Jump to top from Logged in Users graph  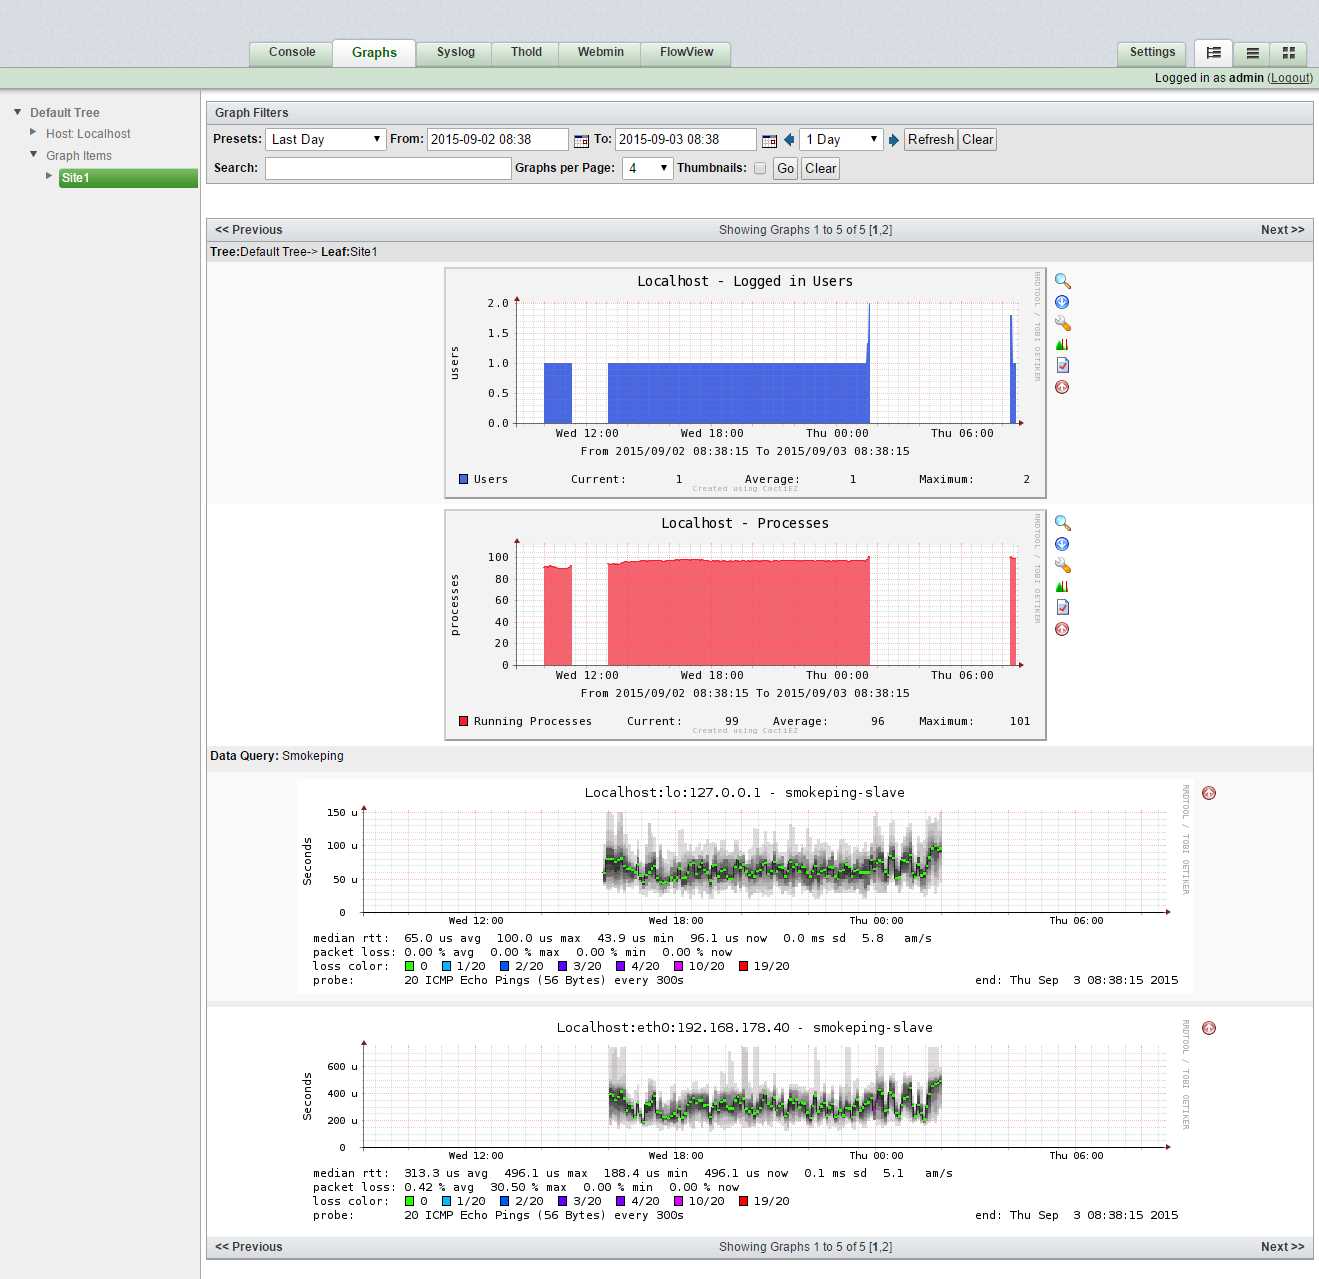pyautogui.click(x=1062, y=387)
